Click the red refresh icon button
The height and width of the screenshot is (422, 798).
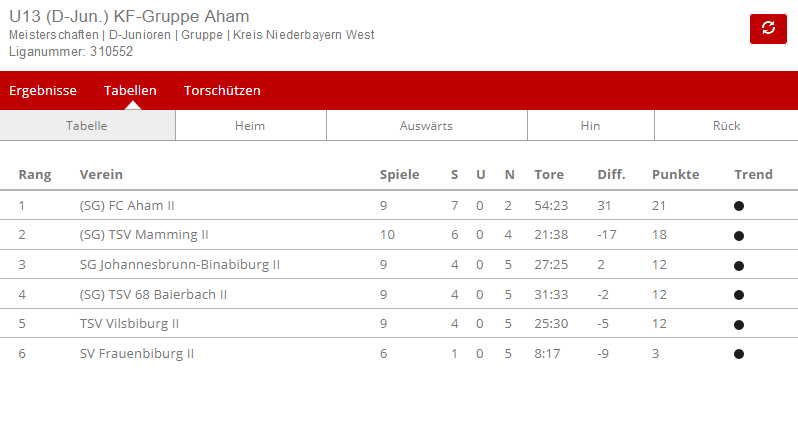[768, 29]
